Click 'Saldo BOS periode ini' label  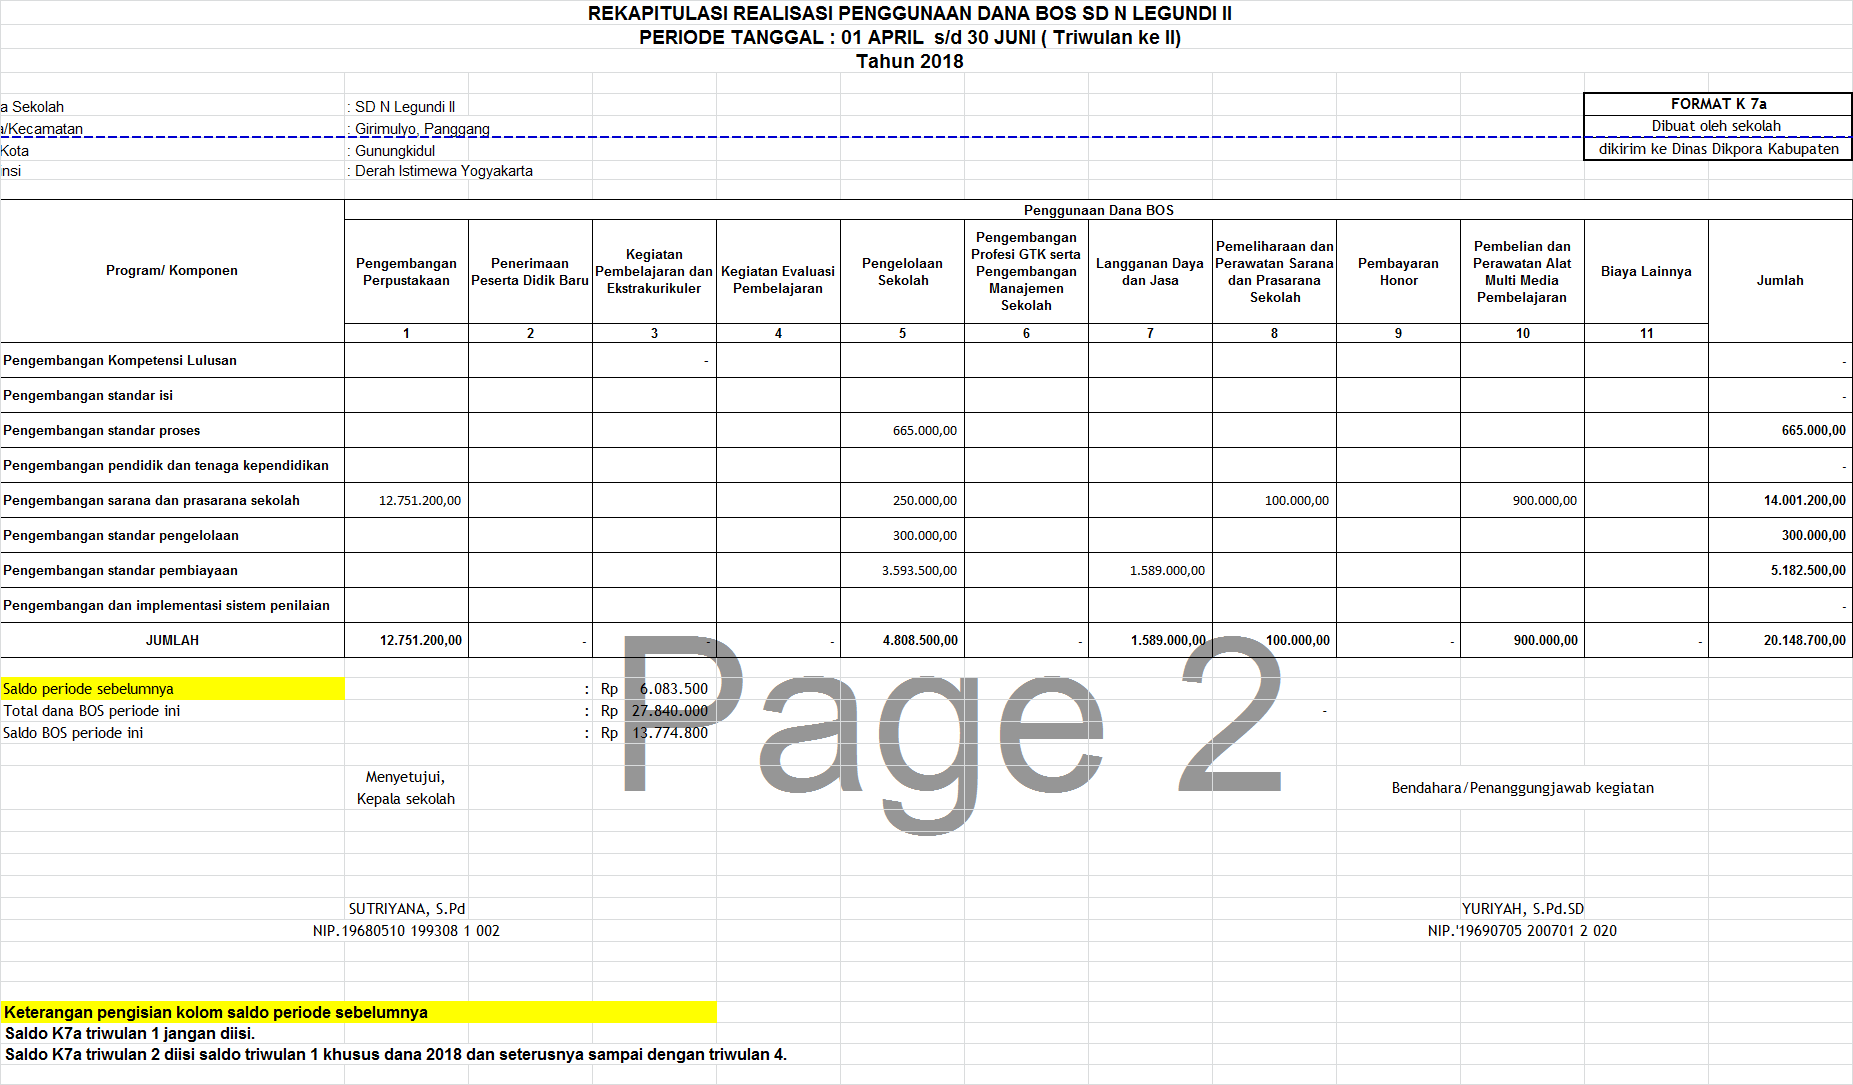[73, 733]
